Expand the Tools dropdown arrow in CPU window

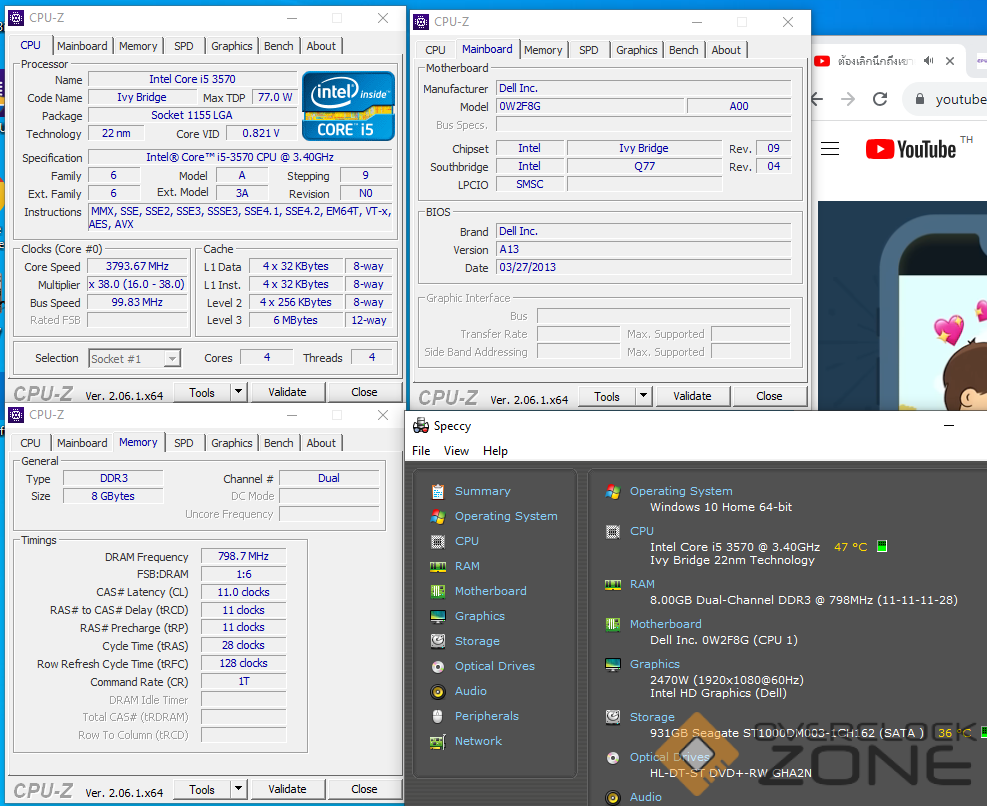238,393
